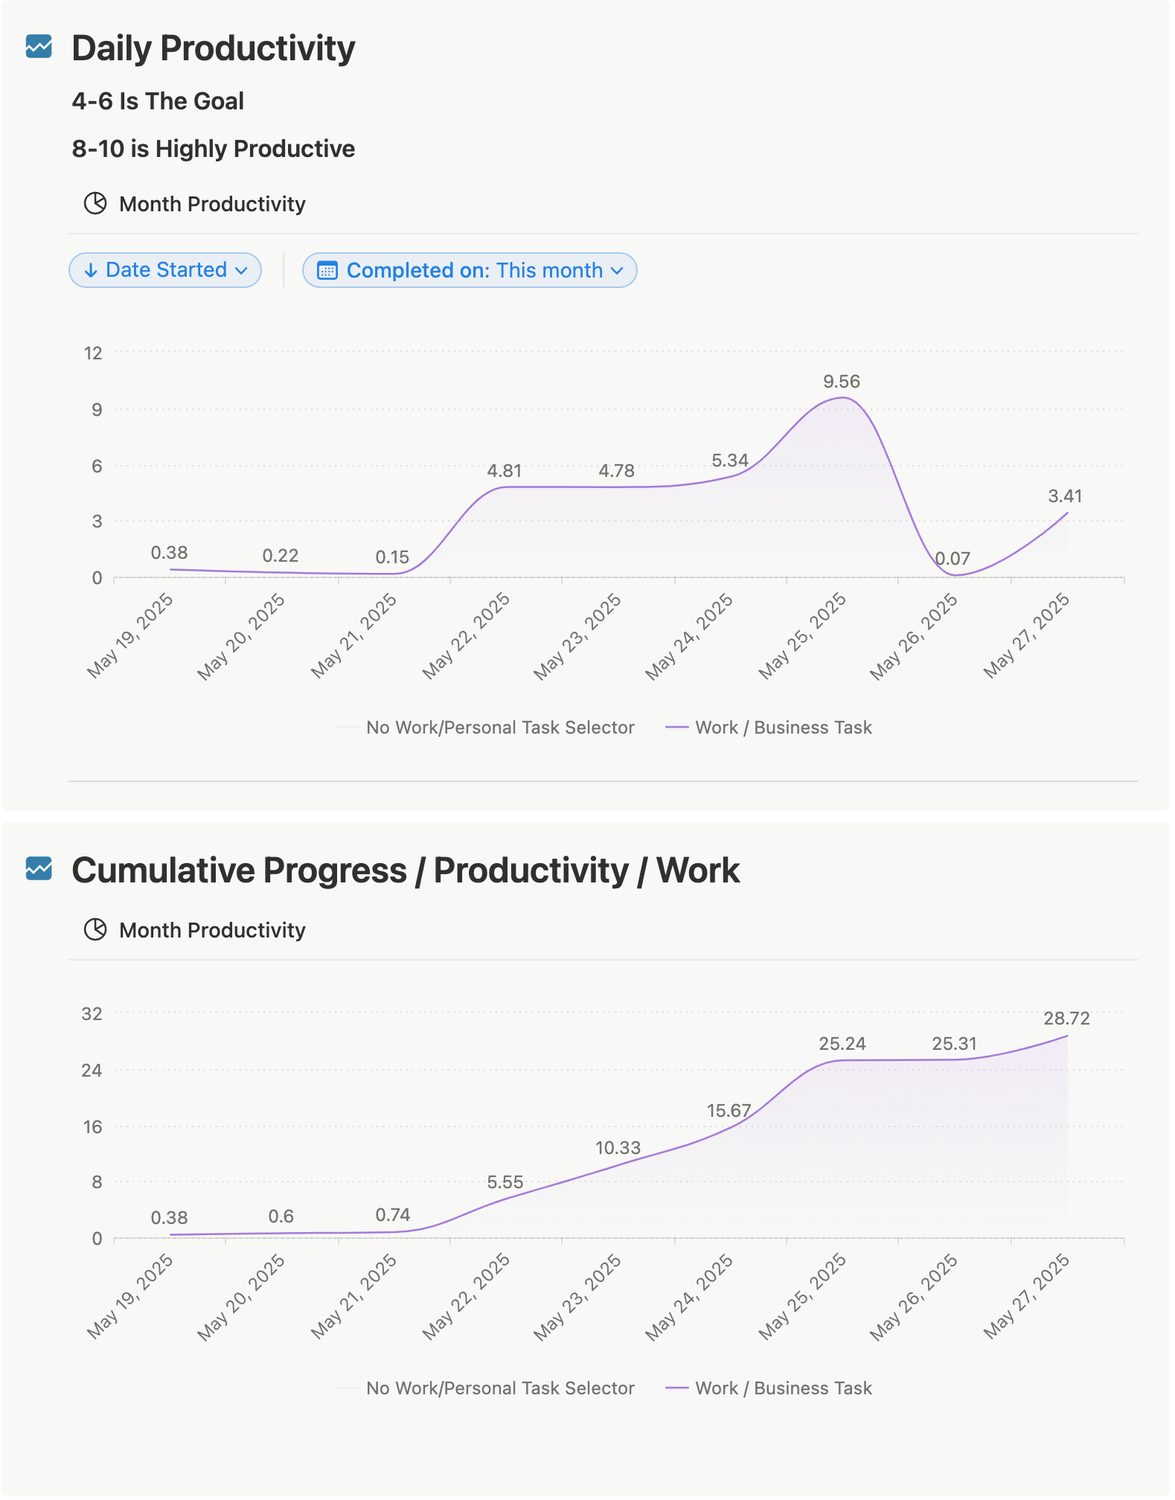1175x1500 pixels.
Task: Click the pie chart icon under Cumulative Progress
Action: pyautogui.click(x=95, y=930)
